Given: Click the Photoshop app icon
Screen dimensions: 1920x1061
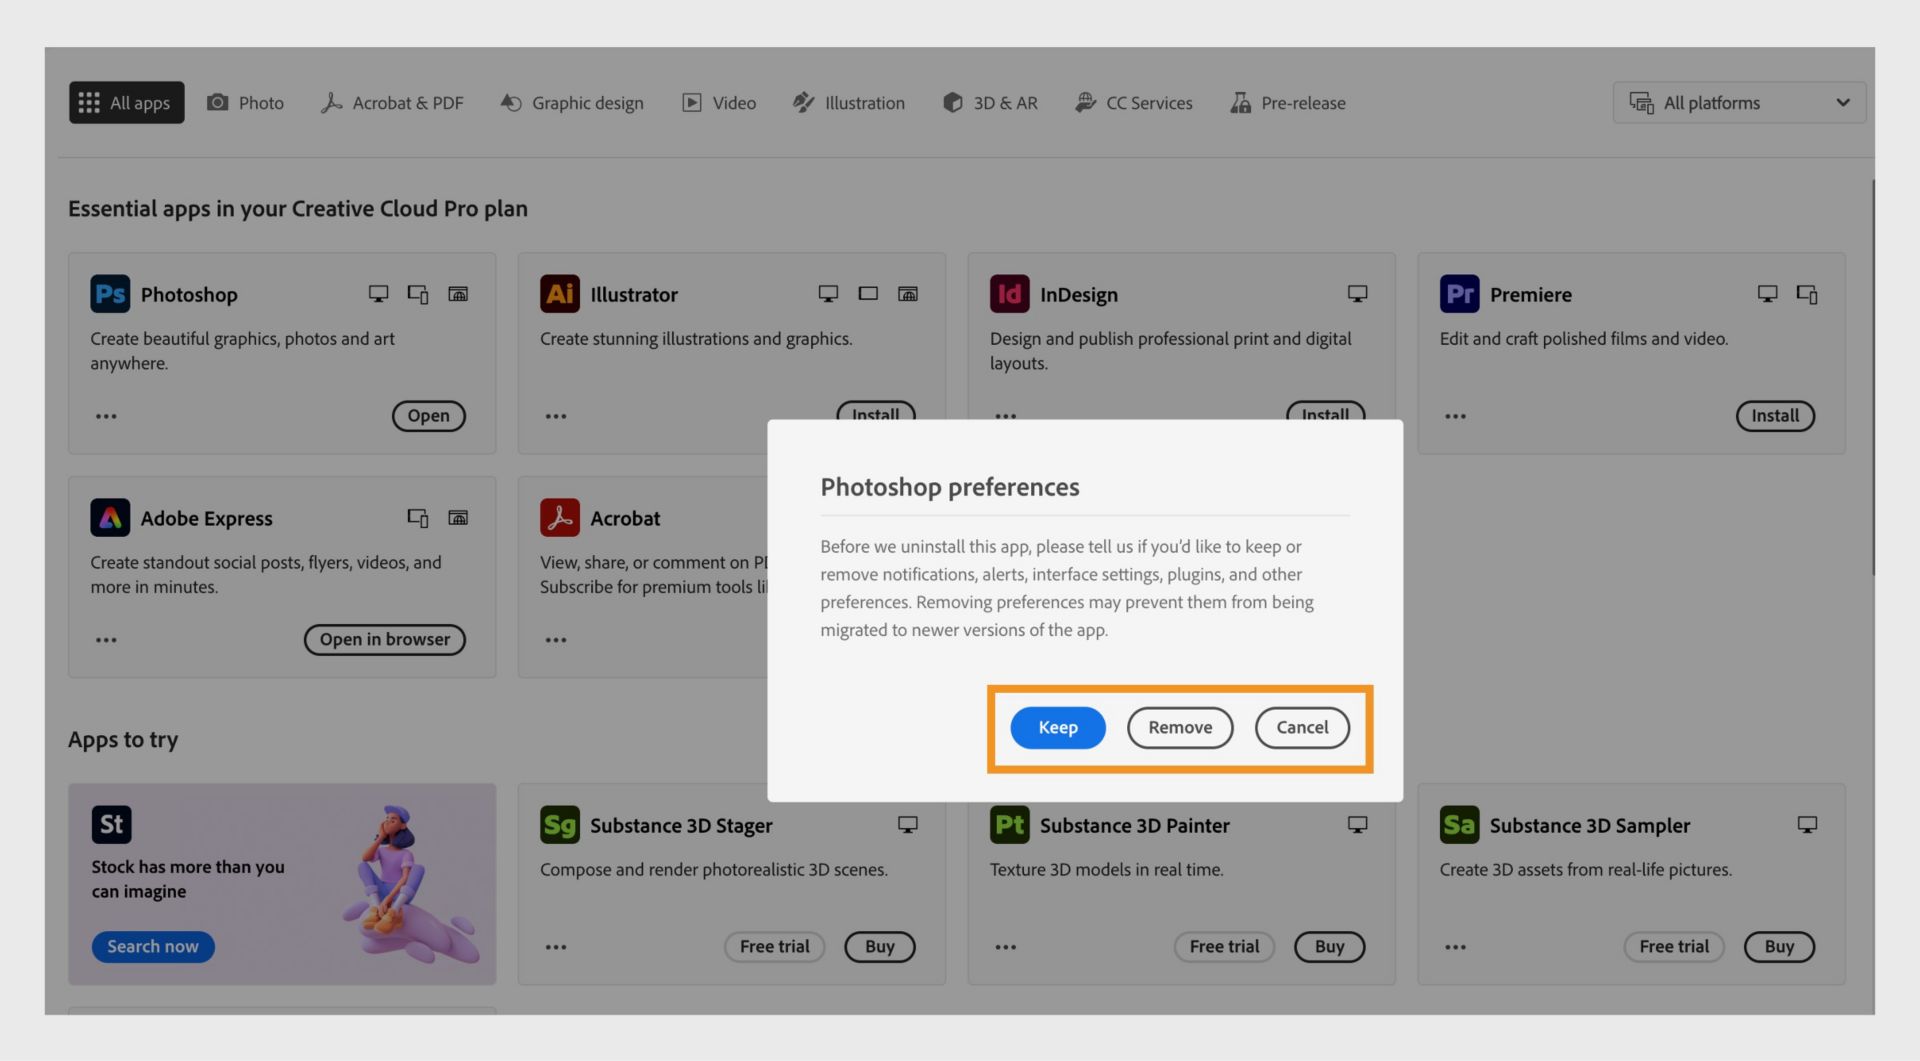Looking at the screenshot, I should [x=110, y=294].
